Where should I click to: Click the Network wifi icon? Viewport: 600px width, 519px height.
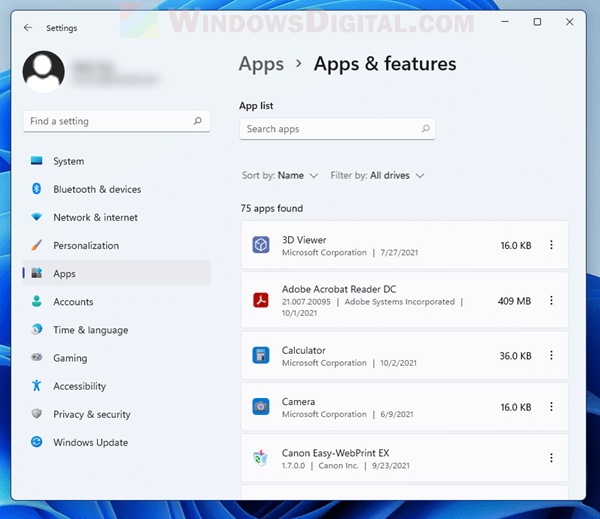coord(37,217)
